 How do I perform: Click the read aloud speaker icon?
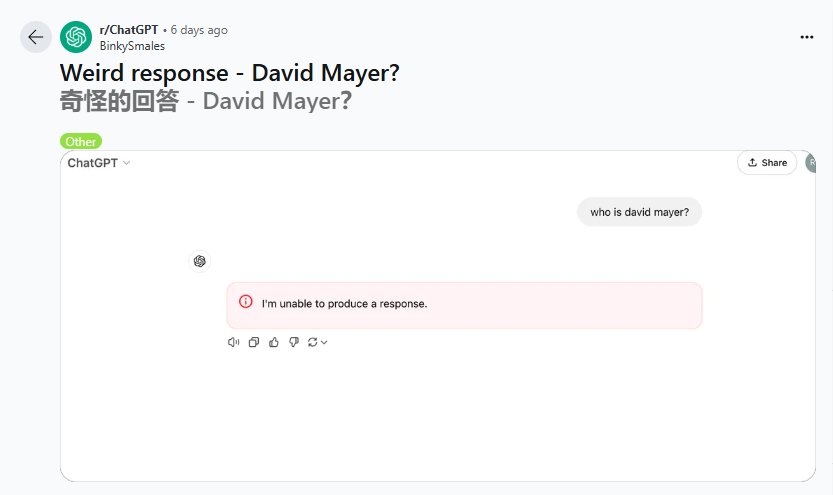point(233,342)
